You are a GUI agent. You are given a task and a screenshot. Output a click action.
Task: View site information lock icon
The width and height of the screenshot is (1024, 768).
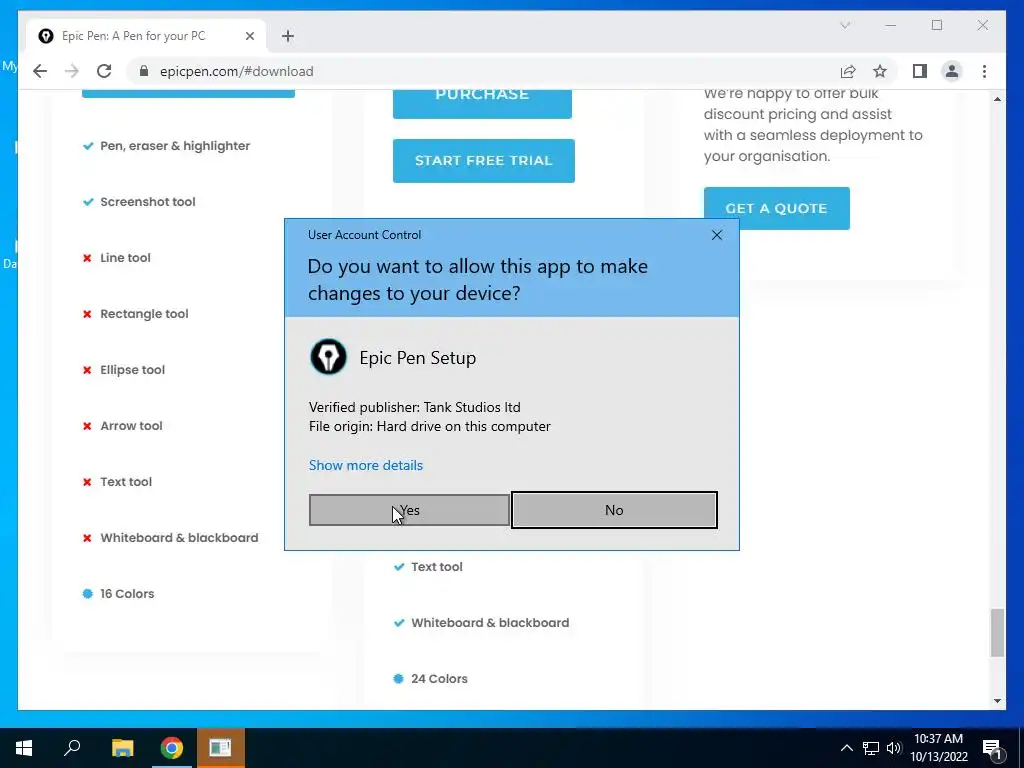pos(144,71)
